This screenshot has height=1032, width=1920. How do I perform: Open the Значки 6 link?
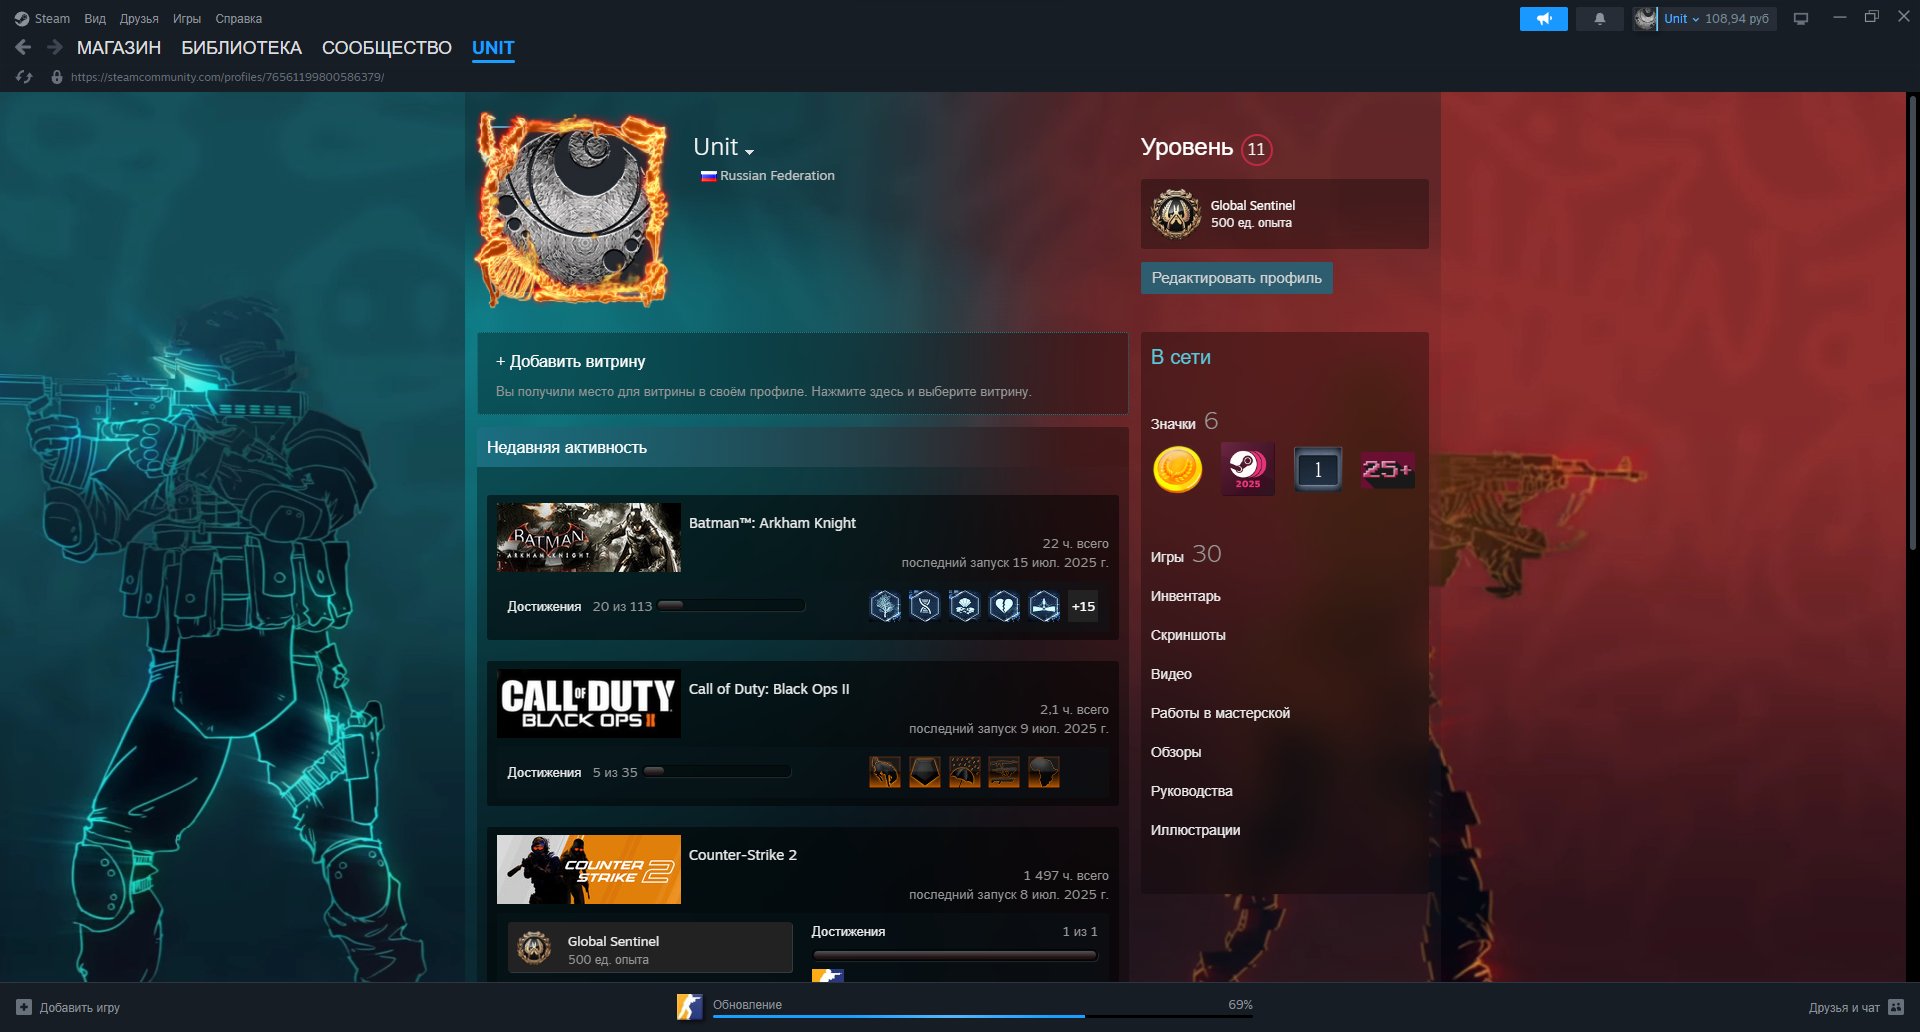[x=1184, y=422]
